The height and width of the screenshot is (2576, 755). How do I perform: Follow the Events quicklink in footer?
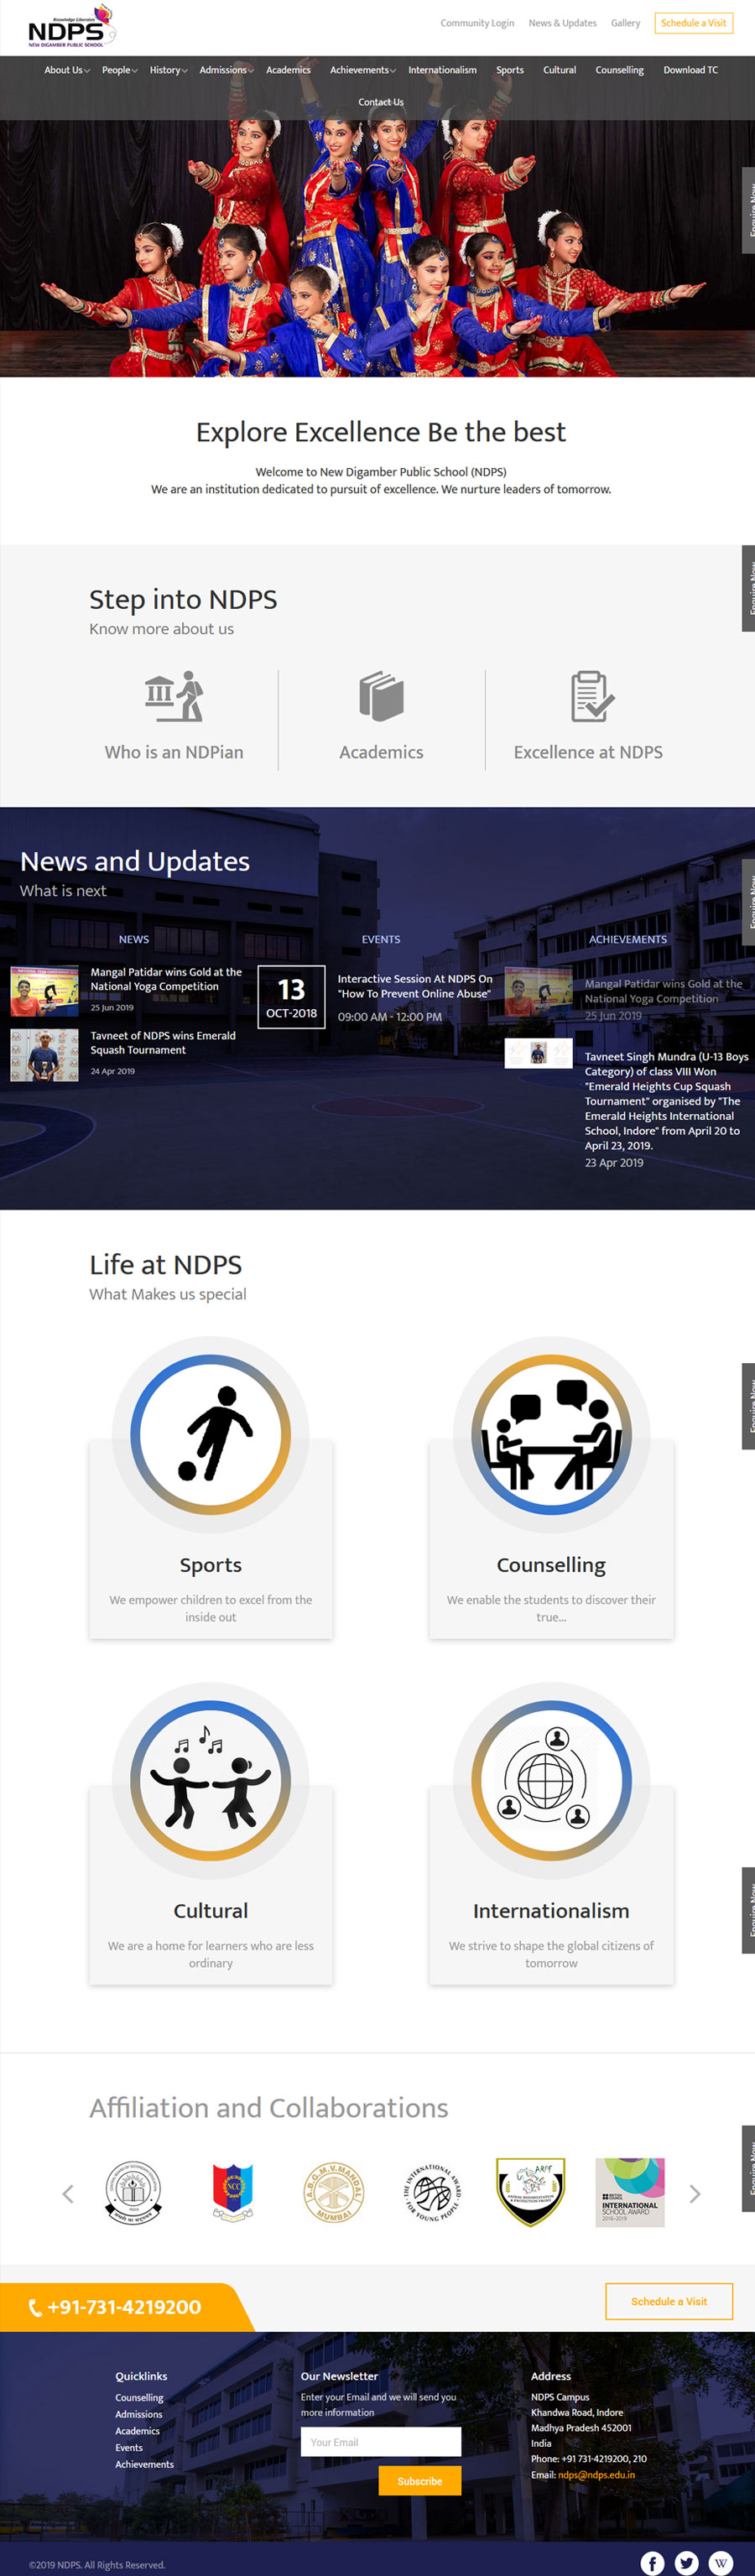click(128, 2447)
